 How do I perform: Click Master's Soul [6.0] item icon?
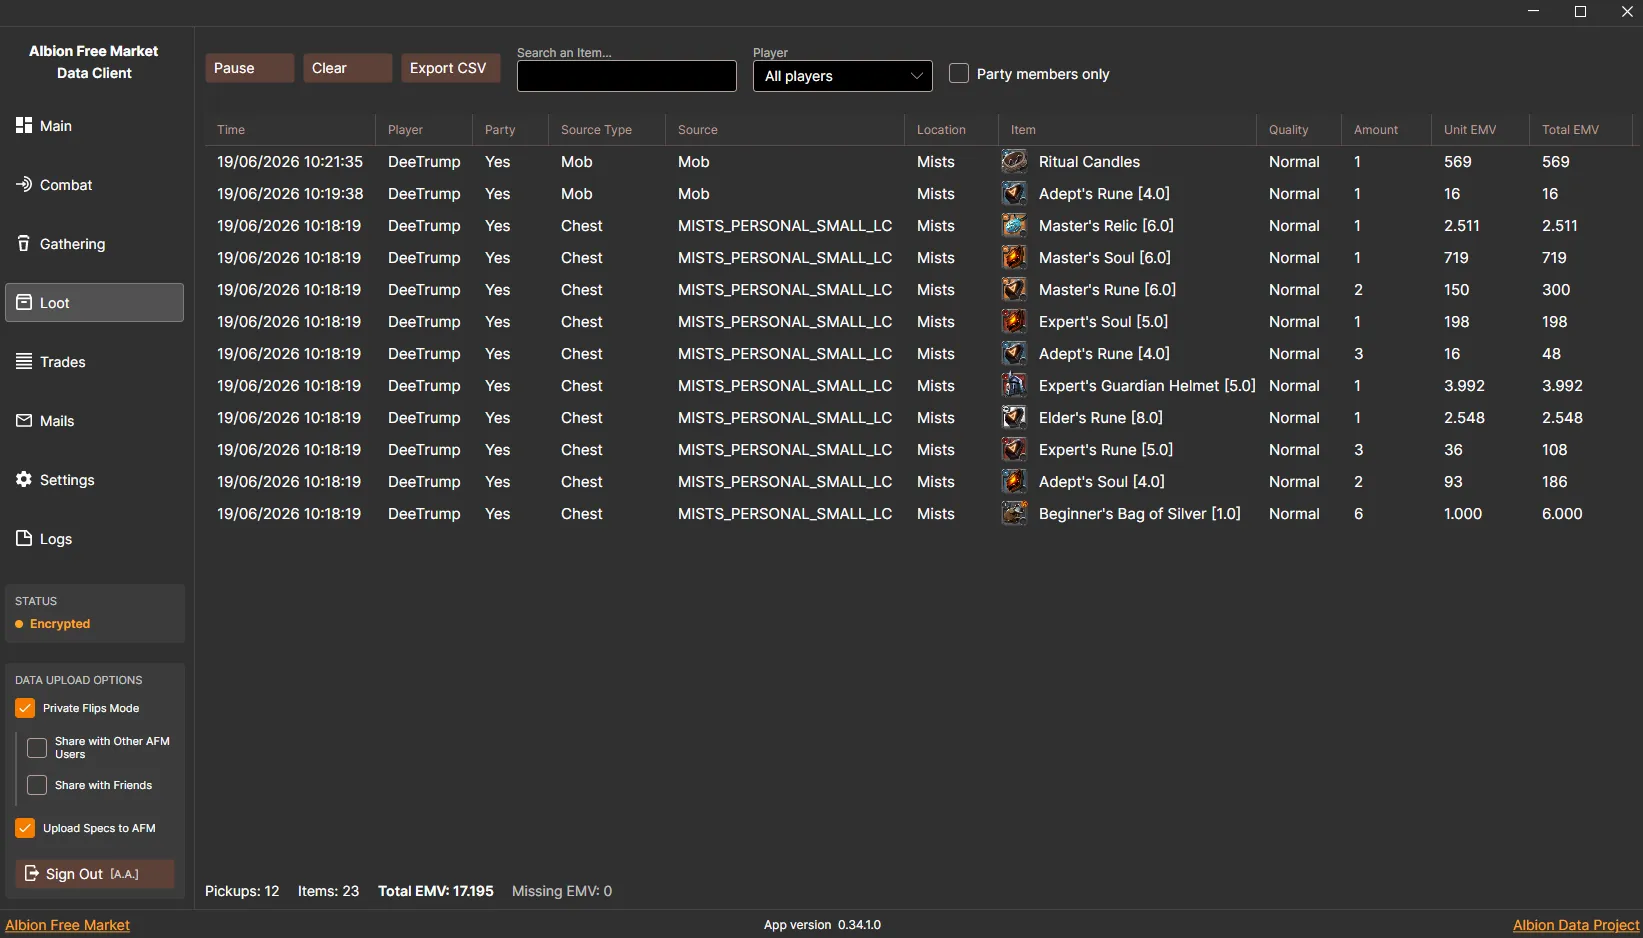point(1014,257)
